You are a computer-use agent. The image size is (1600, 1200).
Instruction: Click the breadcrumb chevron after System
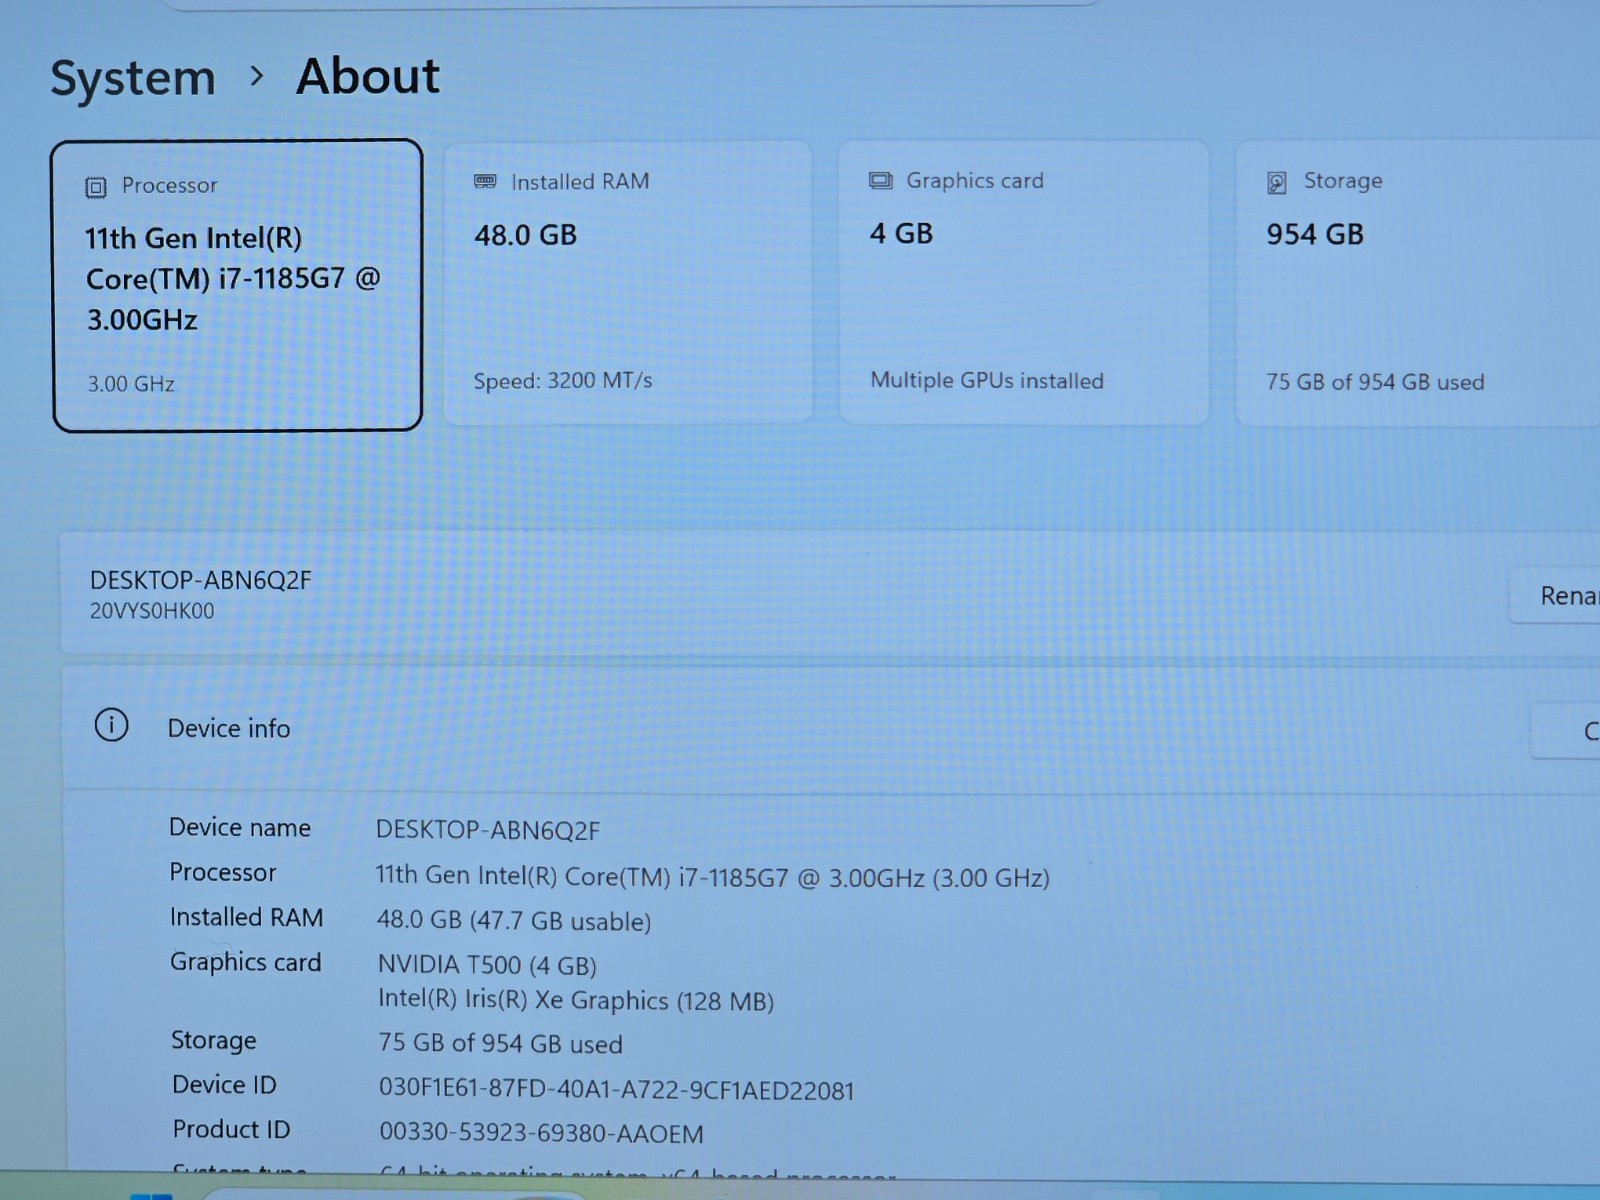tap(257, 76)
